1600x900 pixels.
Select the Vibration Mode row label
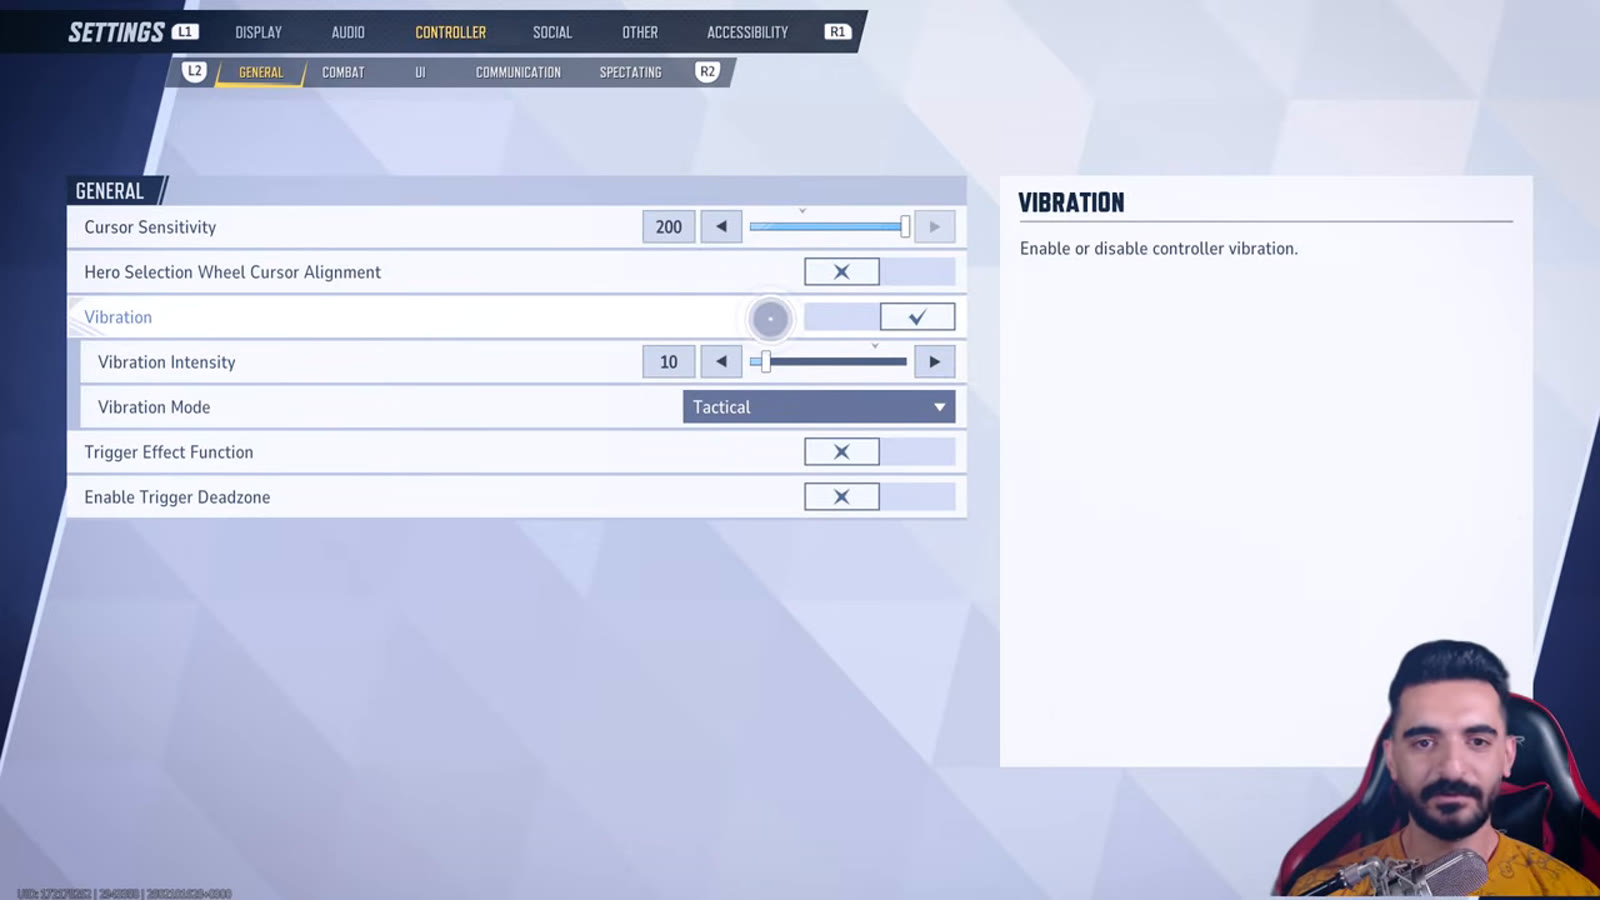tap(154, 407)
